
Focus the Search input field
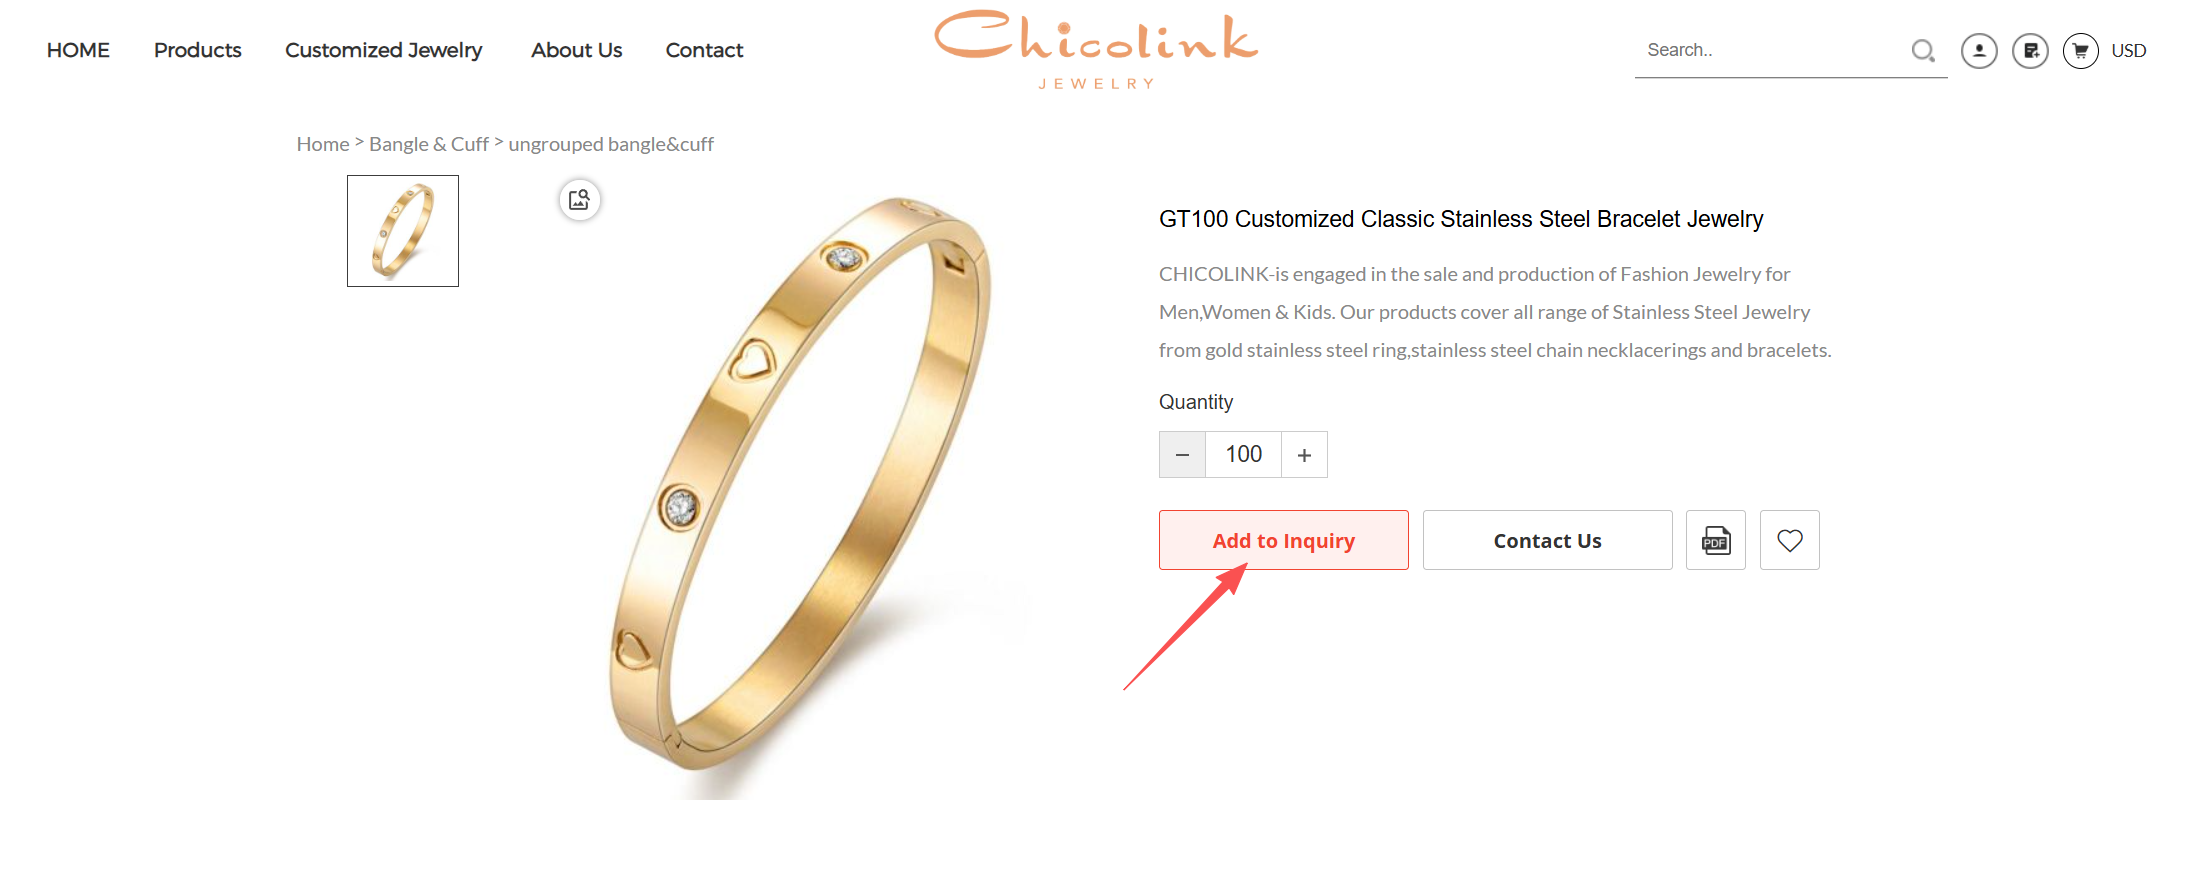[1770, 50]
